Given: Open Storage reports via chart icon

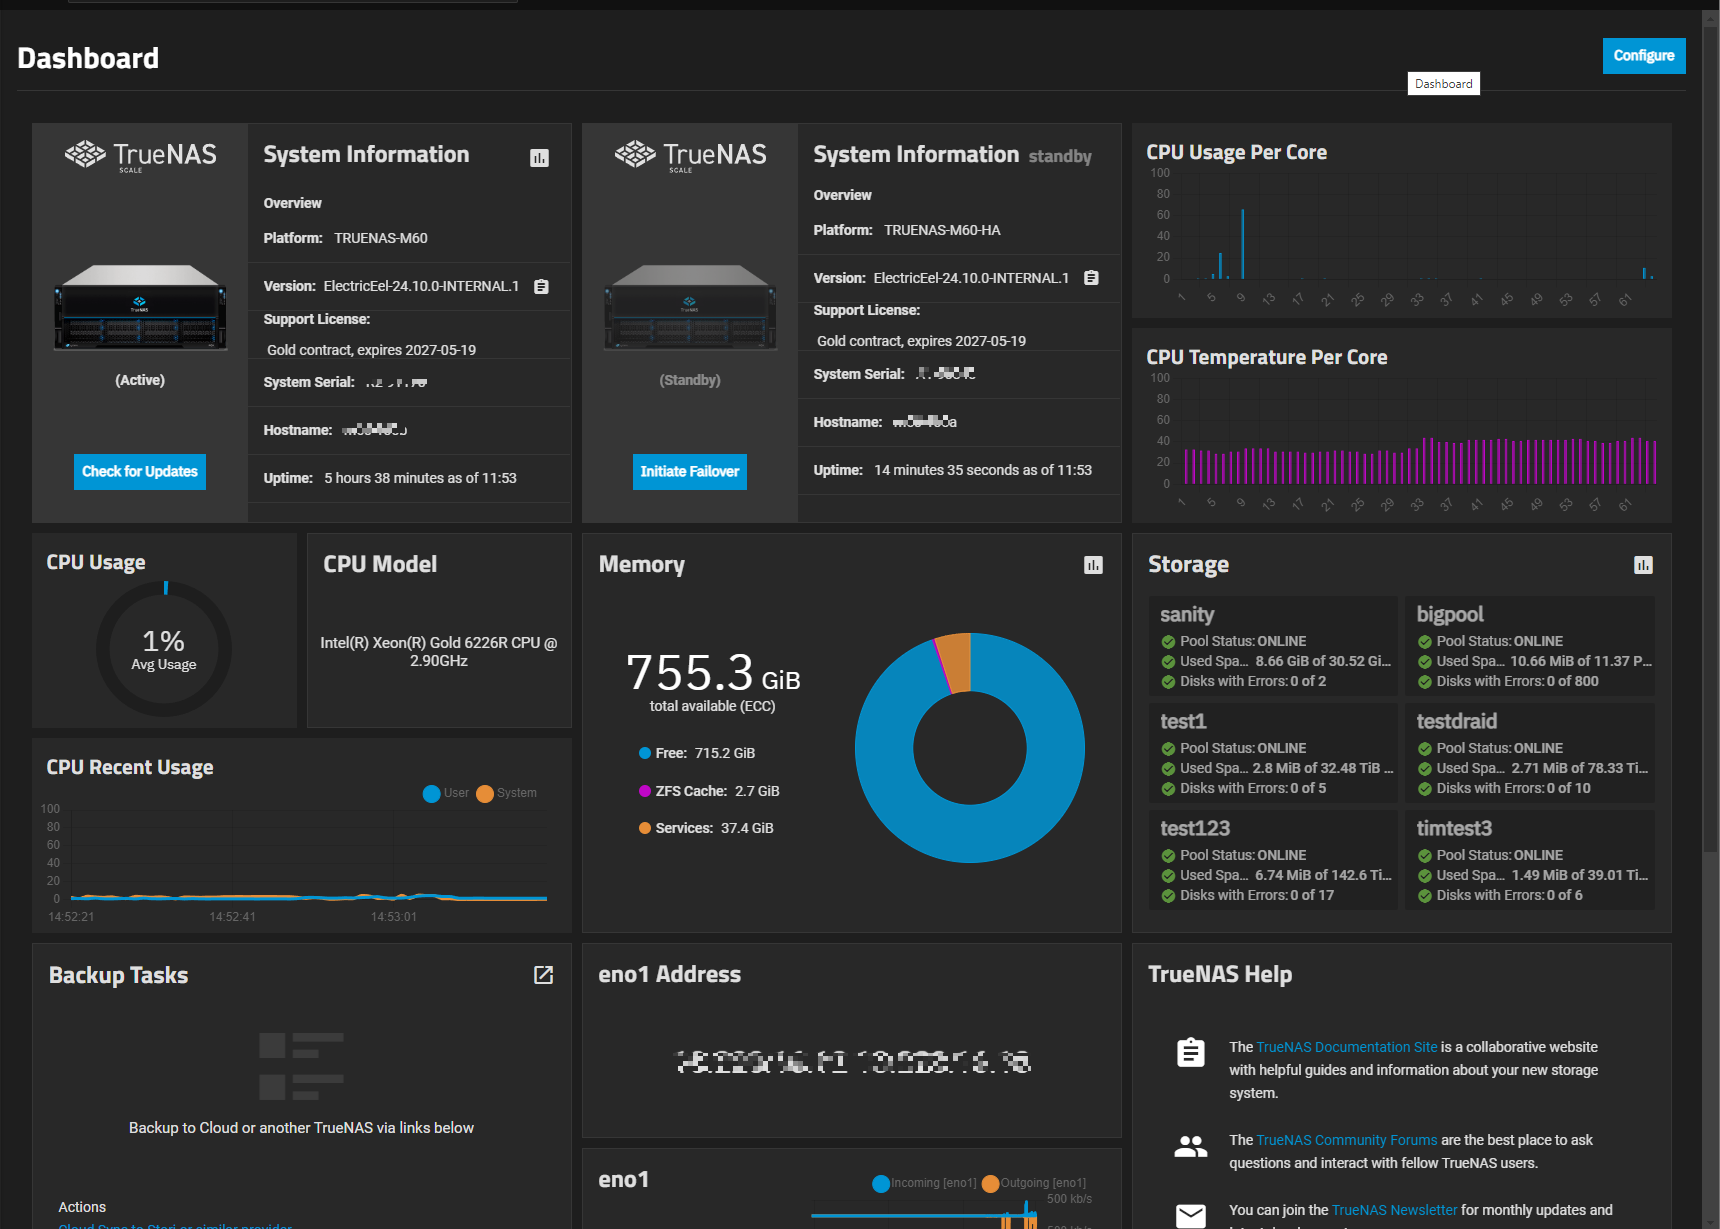Looking at the screenshot, I should 1643,565.
